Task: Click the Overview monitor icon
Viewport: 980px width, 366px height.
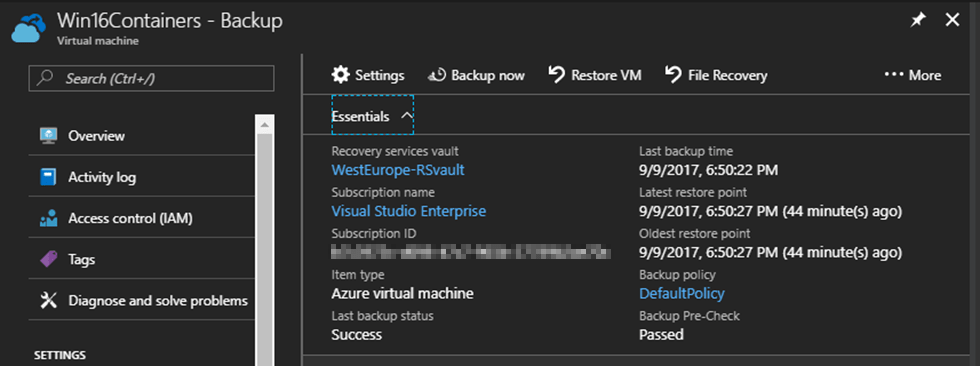Action: pos(48,136)
